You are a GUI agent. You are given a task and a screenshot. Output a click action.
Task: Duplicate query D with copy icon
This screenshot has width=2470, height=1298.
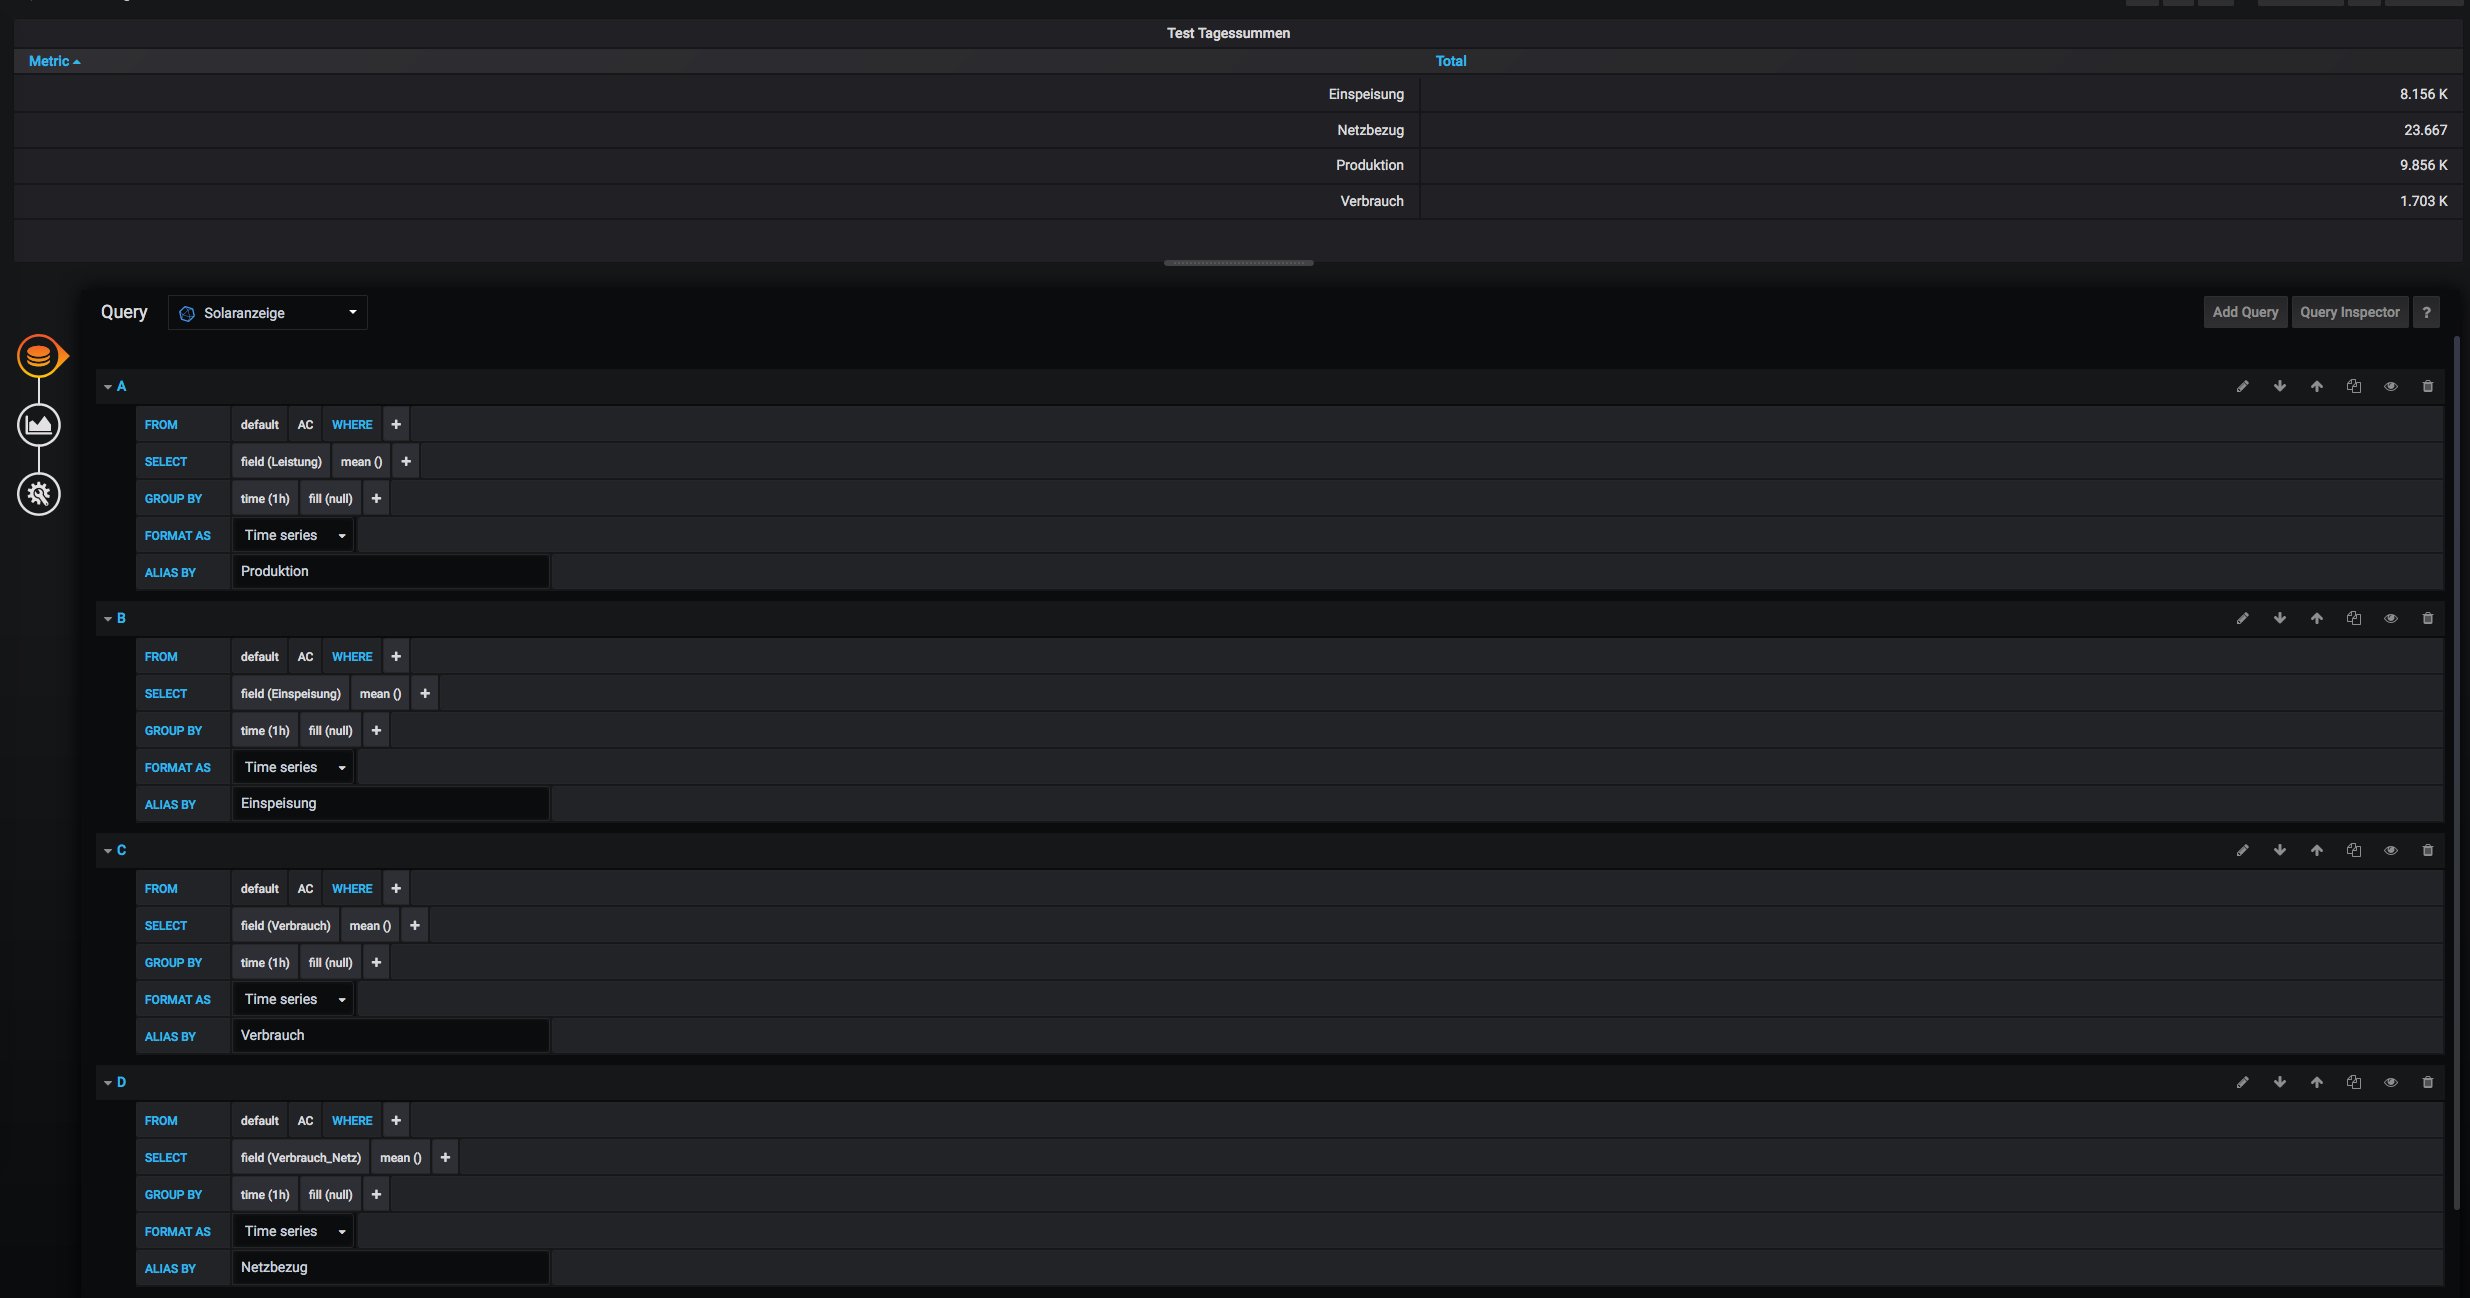(x=2353, y=1083)
